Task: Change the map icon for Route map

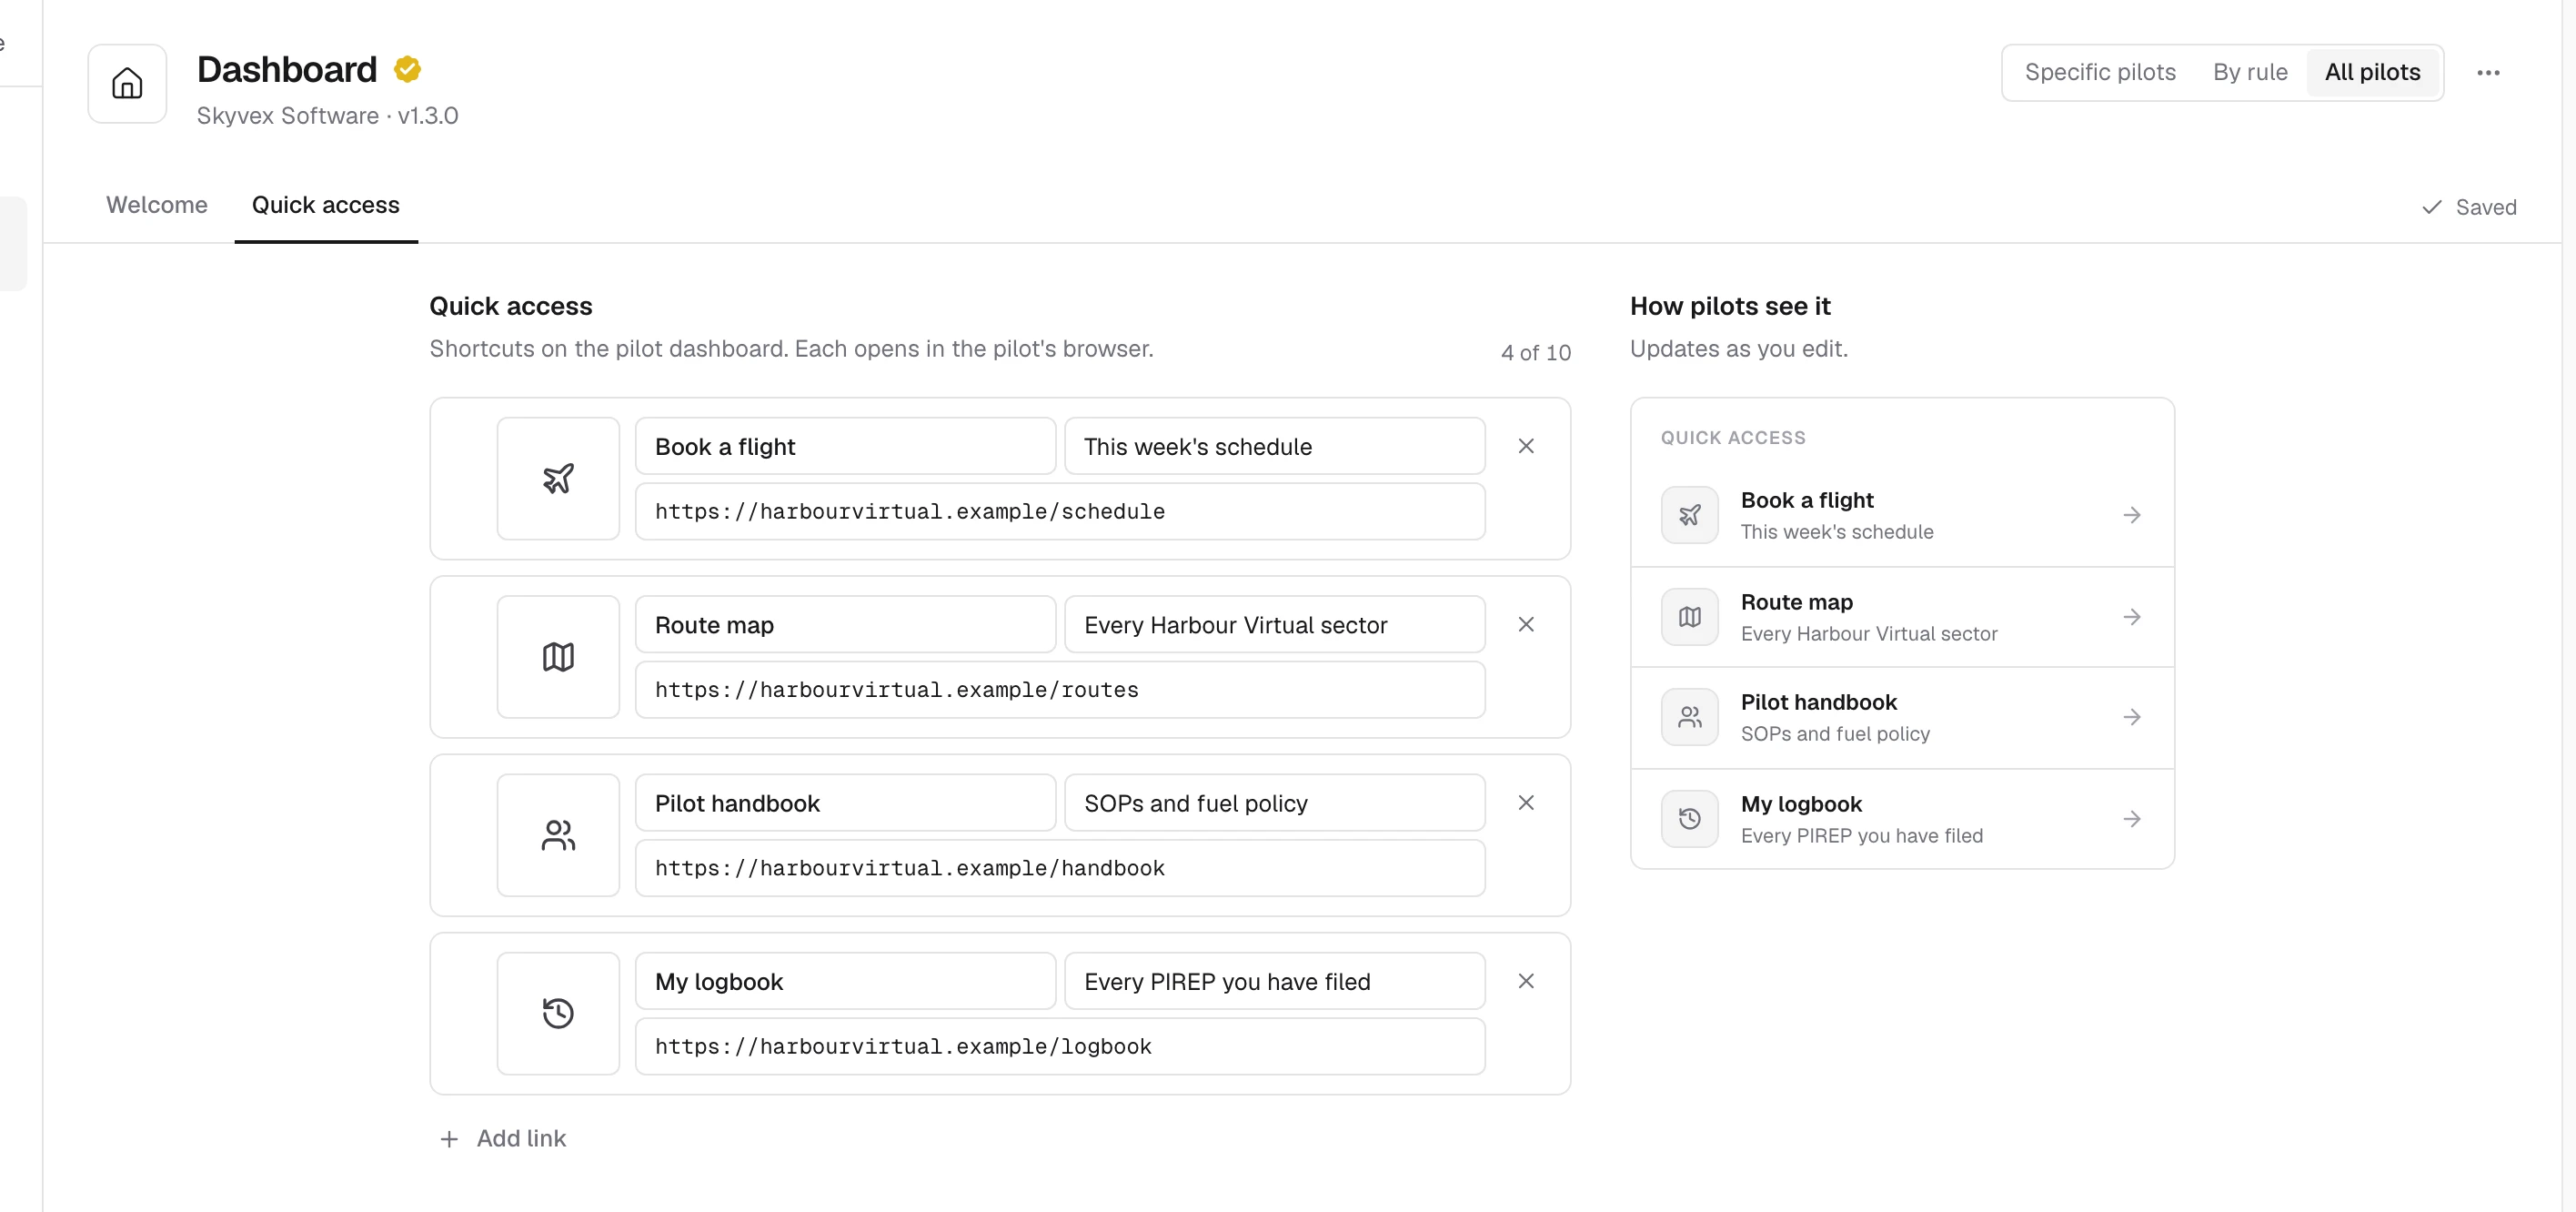Action: point(558,656)
